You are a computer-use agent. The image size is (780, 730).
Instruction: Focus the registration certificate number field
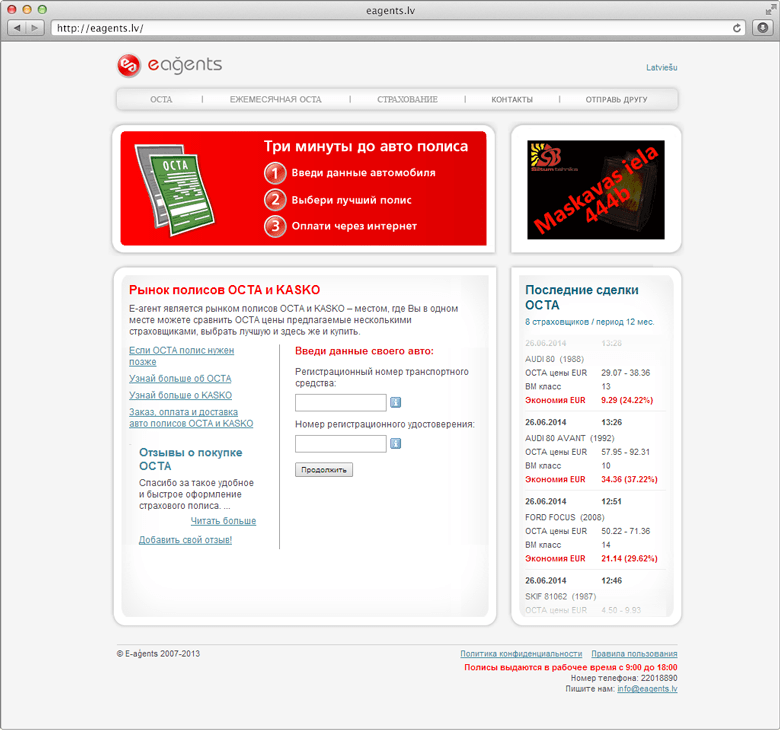pos(340,444)
